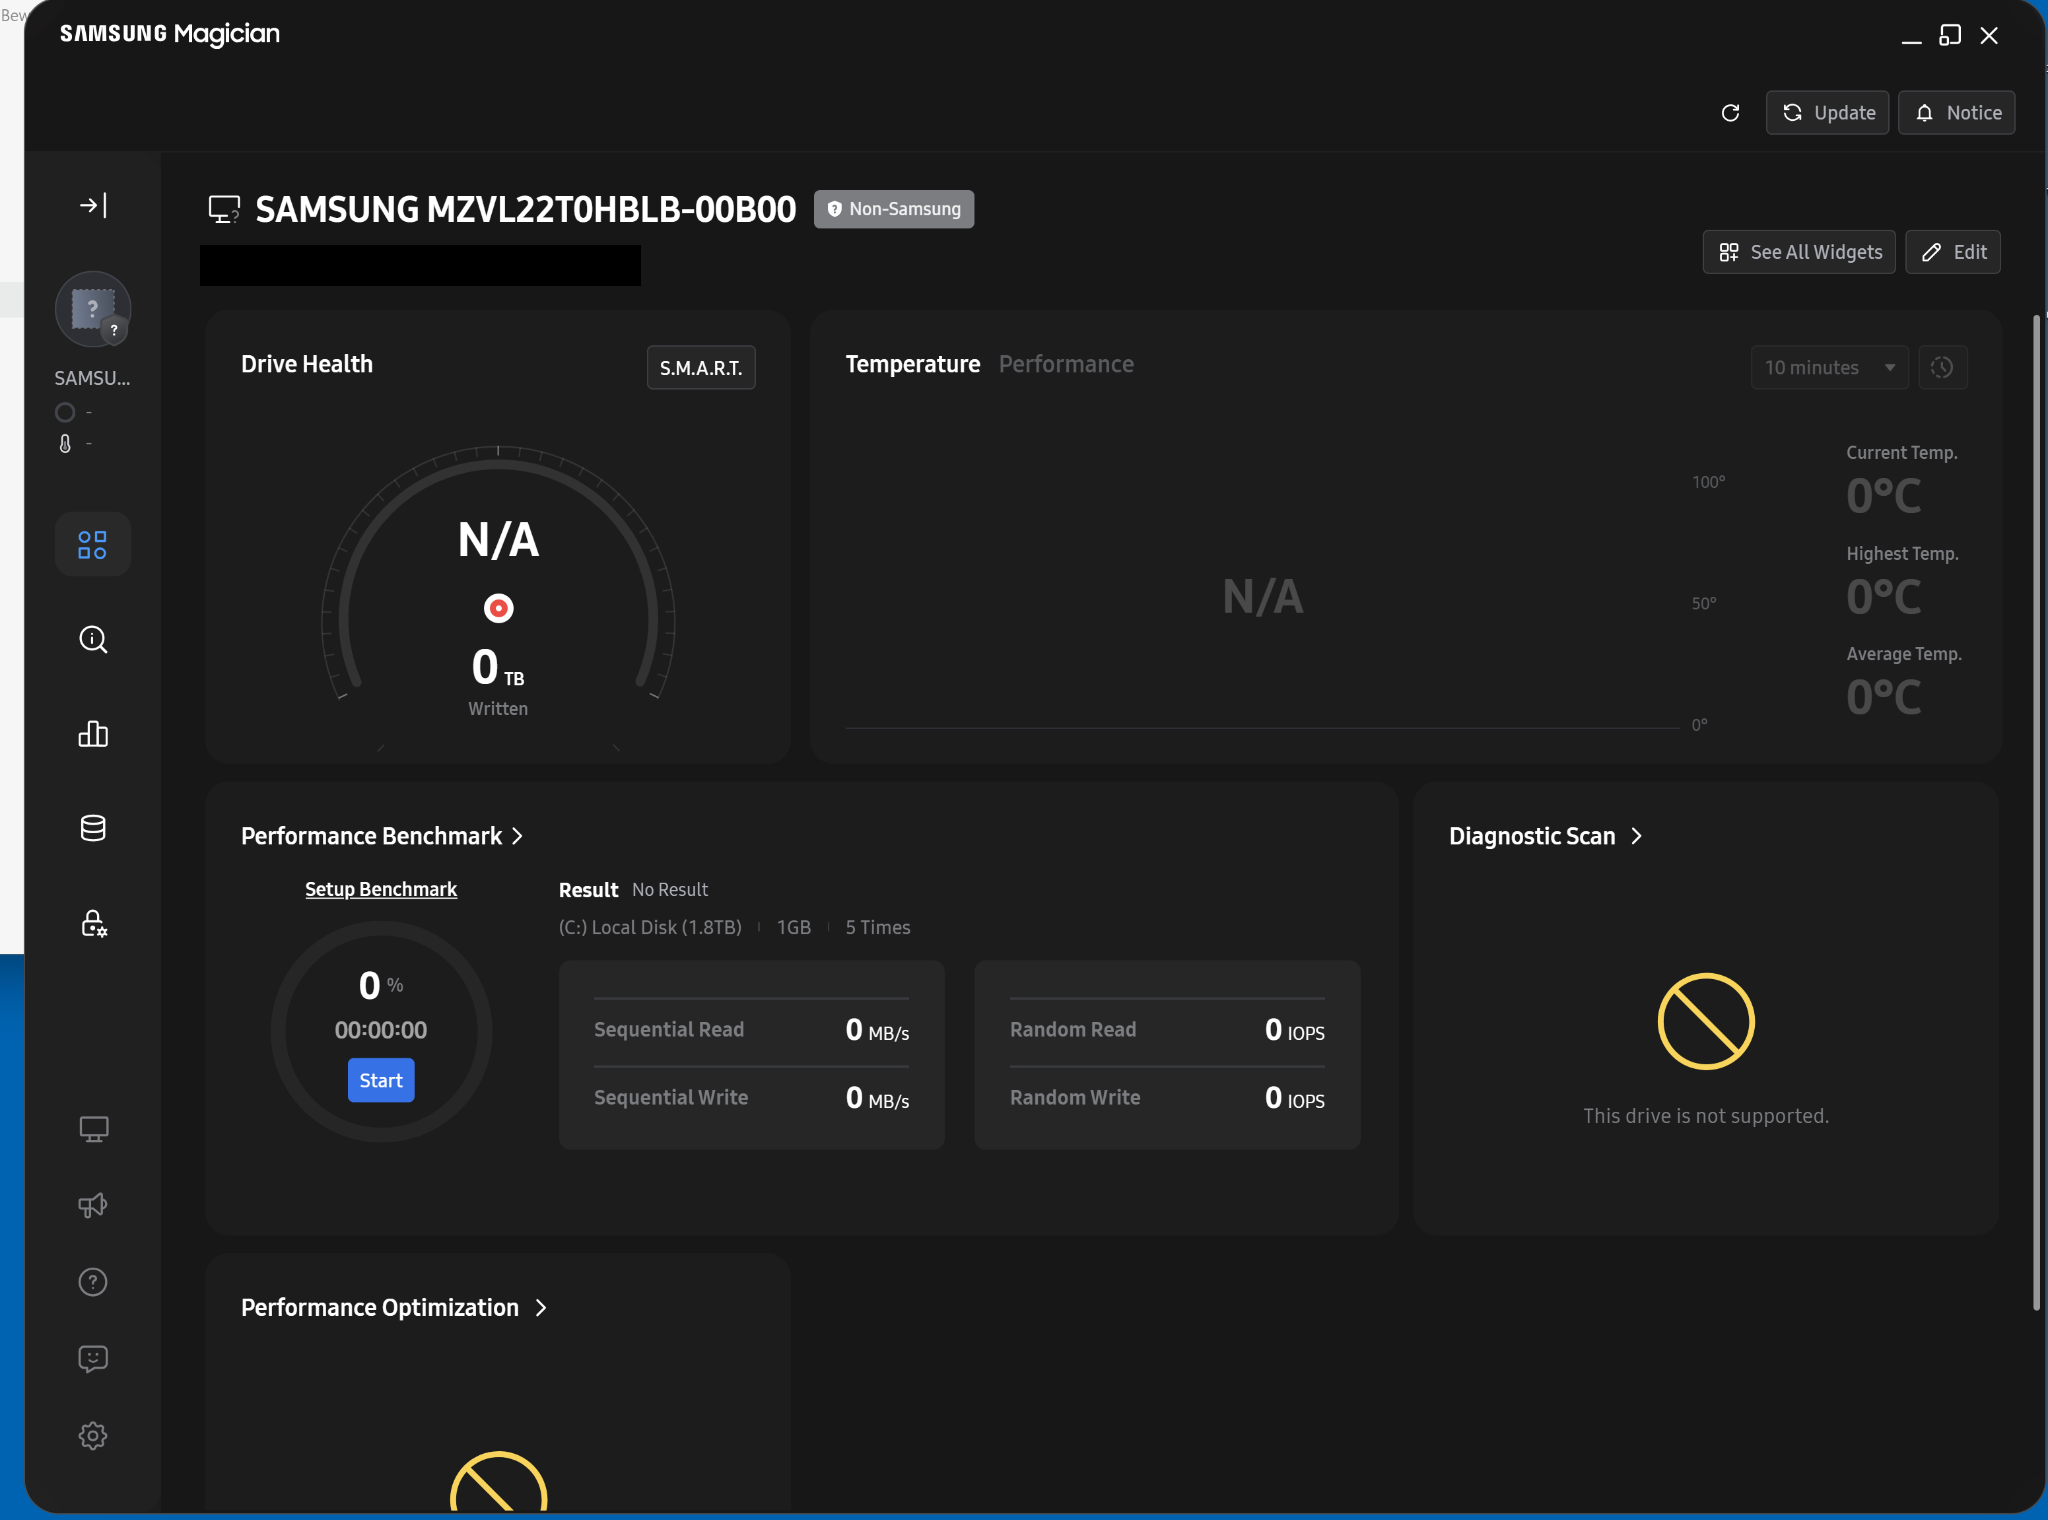Open the dashboard widgets view icon
The width and height of the screenshot is (2048, 1520).
93,545
